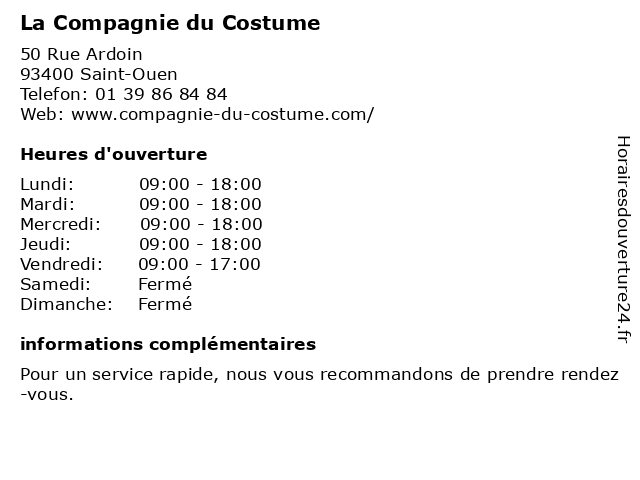Image resolution: width=640 pixels, height=480 pixels.
Task: Select the Dimanche day label
Action: click(x=66, y=304)
